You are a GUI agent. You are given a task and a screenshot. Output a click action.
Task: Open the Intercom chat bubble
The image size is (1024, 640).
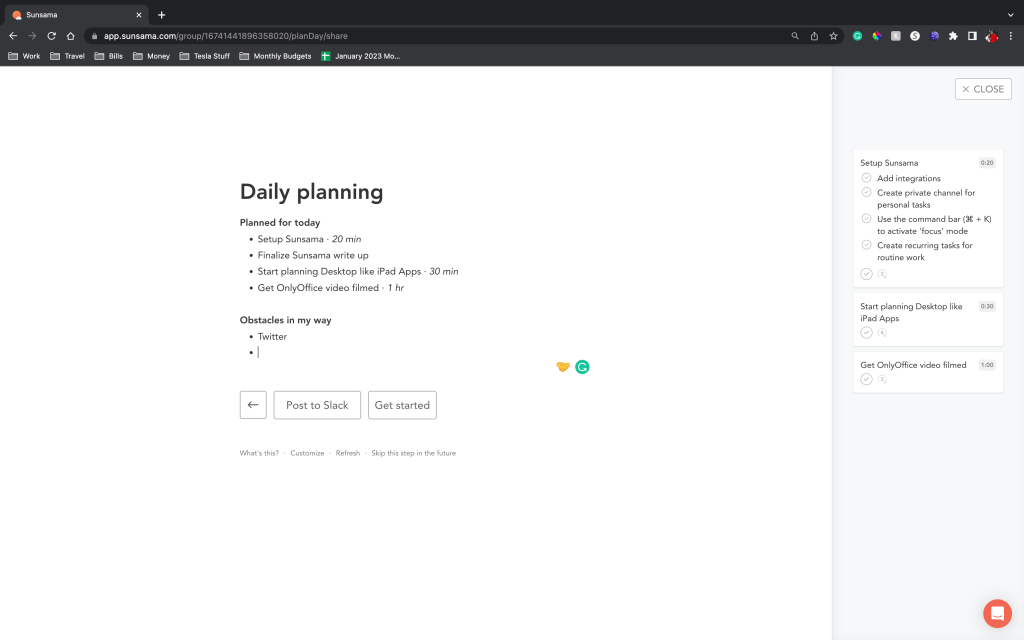click(997, 613)
